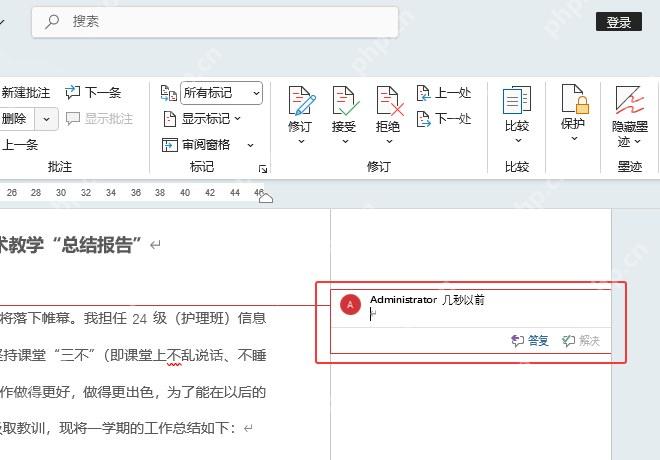Click the text 做得更出色
The width and height of the screenshot is (660, 460).
118,392
